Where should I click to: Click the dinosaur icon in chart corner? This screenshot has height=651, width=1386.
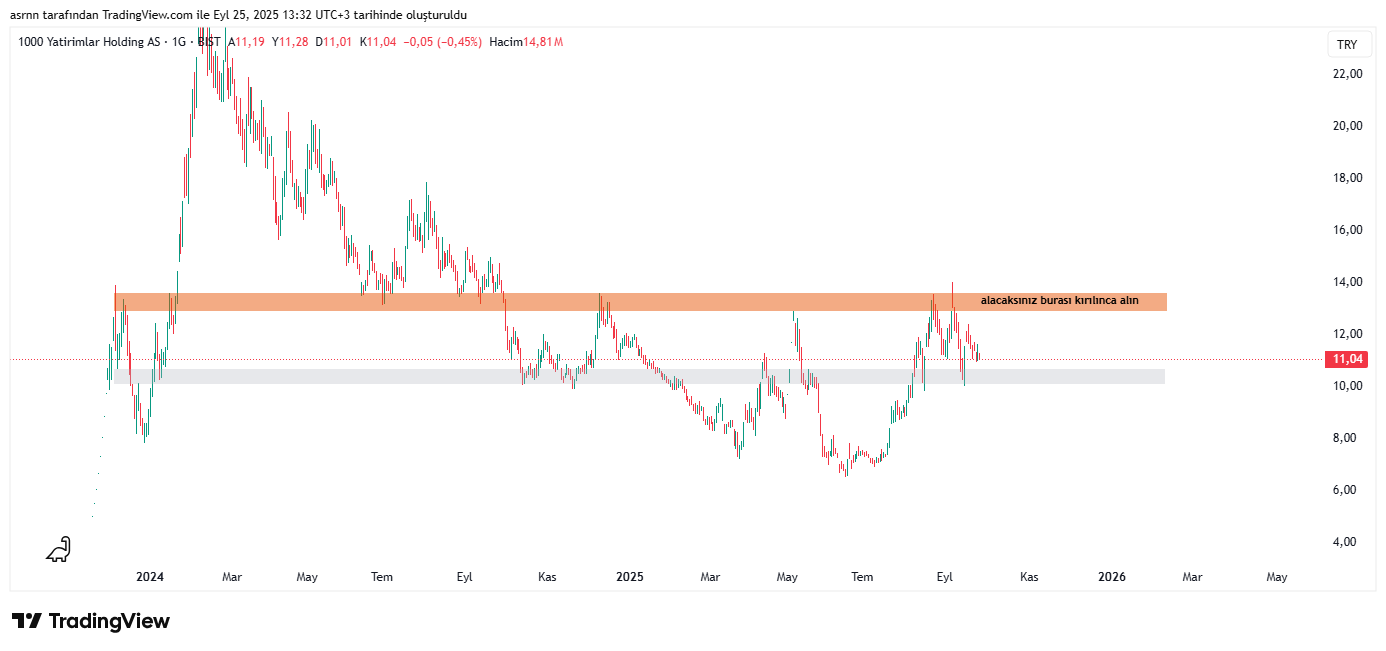click(x=59, y=549)
